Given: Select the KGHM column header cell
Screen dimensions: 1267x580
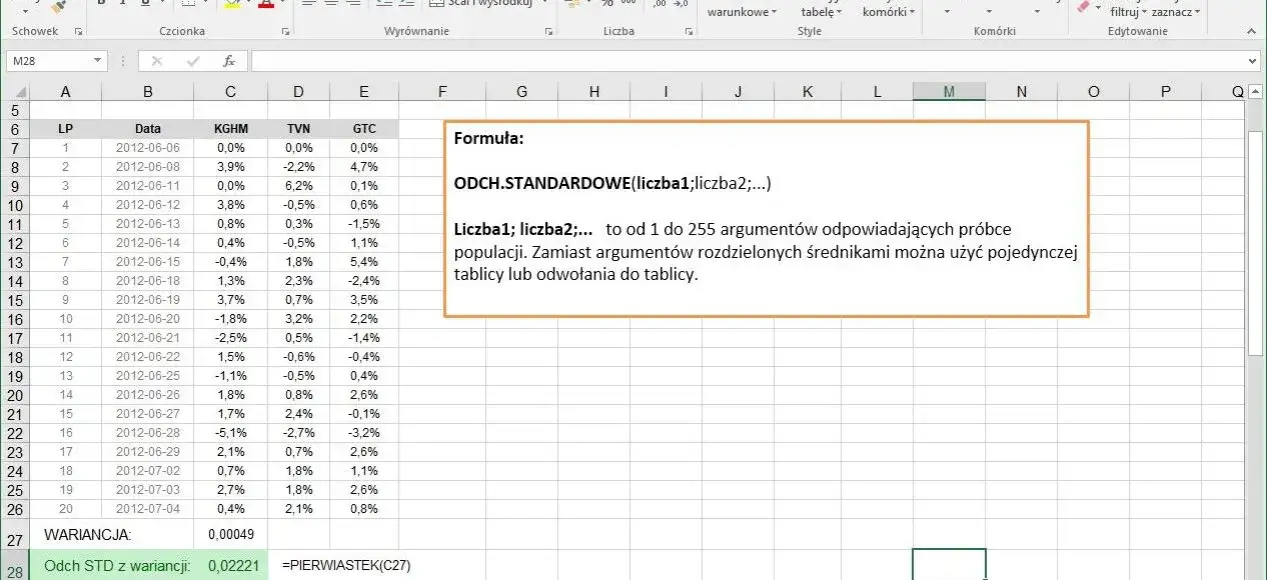Looking at the screenshot, I should tap(230, 129).
